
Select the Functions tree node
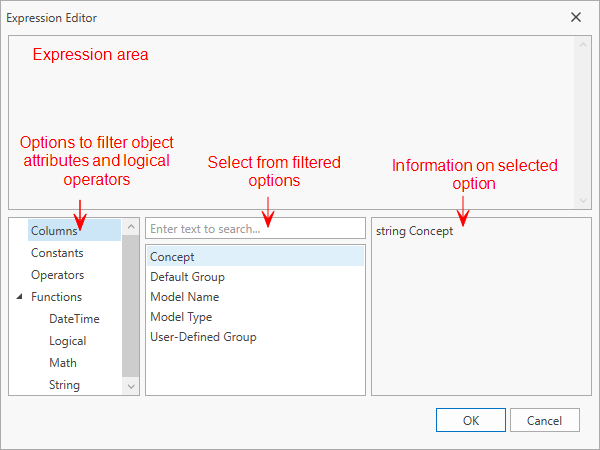pyautogui.click(x=56, y=297)
